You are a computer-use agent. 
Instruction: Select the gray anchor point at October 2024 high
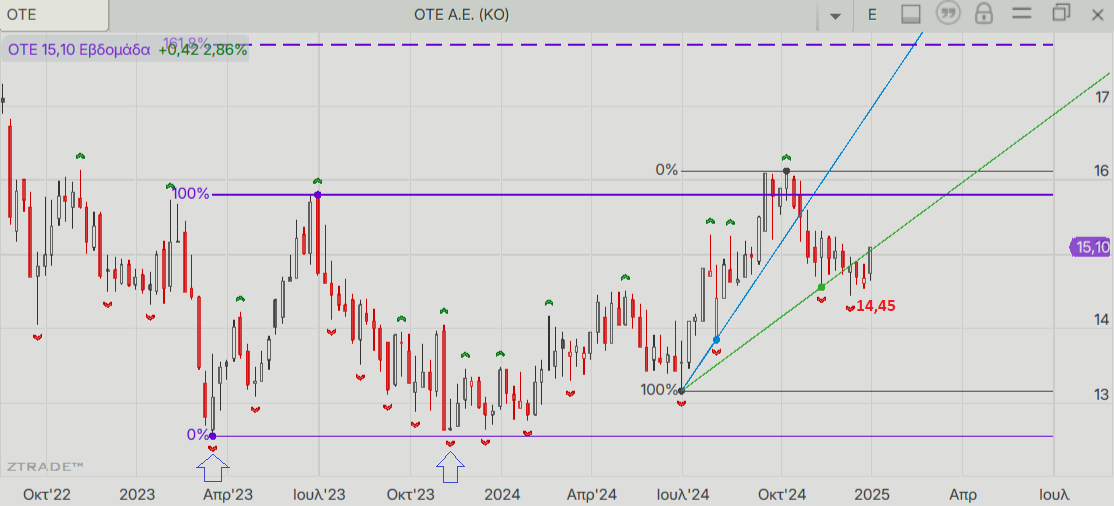click(x=786, y=171)
